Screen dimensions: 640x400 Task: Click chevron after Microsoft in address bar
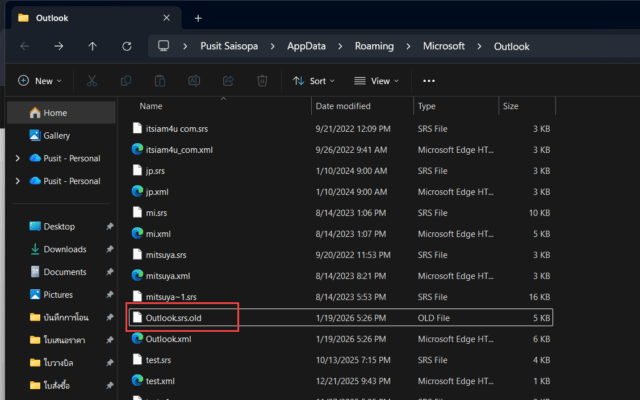coord(479,46)
